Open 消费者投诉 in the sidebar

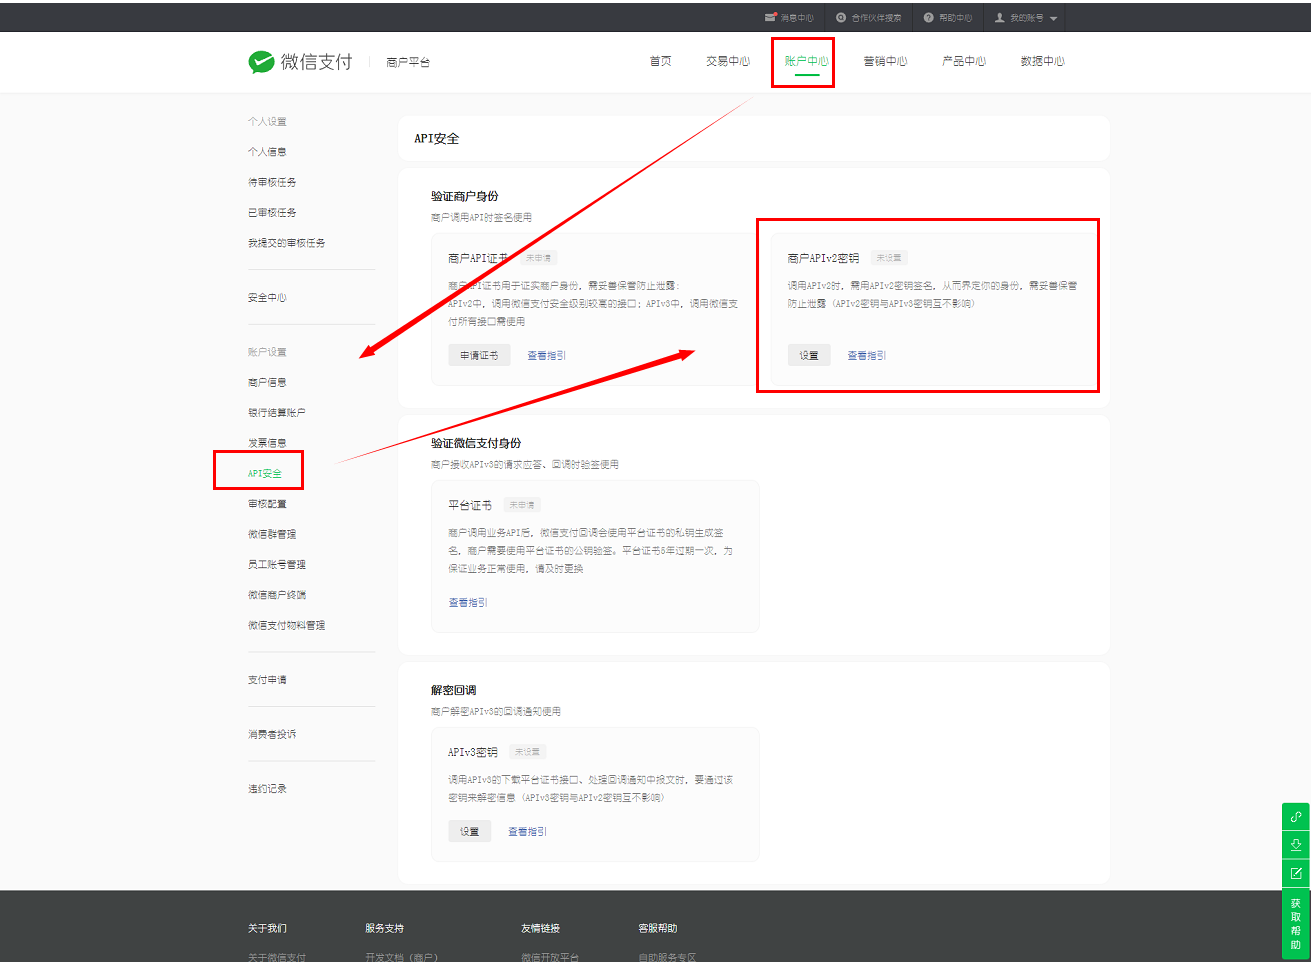coord(272,734)
